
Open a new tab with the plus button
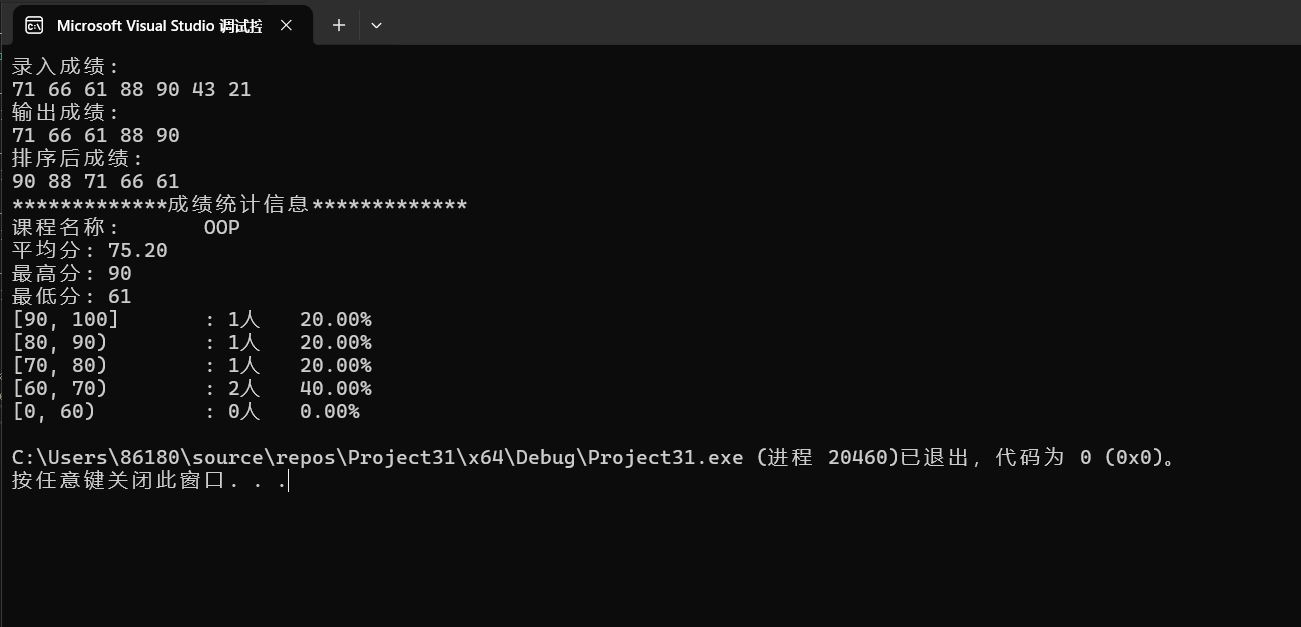pyautogui.click(x=339, y=25)
